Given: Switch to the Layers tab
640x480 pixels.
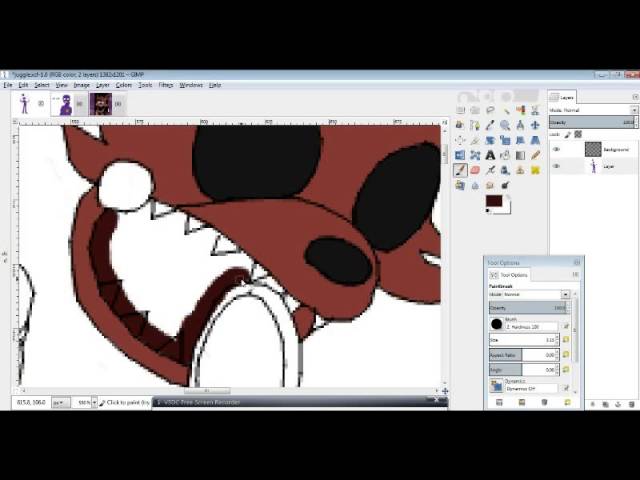Looking at the screenshot, I should [x=562, y=97].
